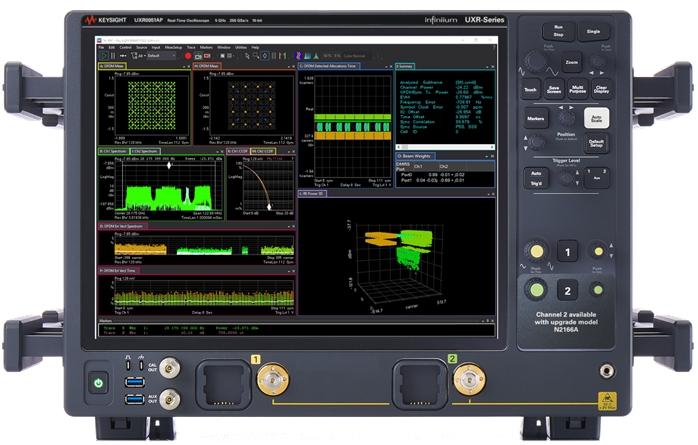Click the large horizontal scale knob
This screenshot has width=698, height=445.
coord(536,61)
